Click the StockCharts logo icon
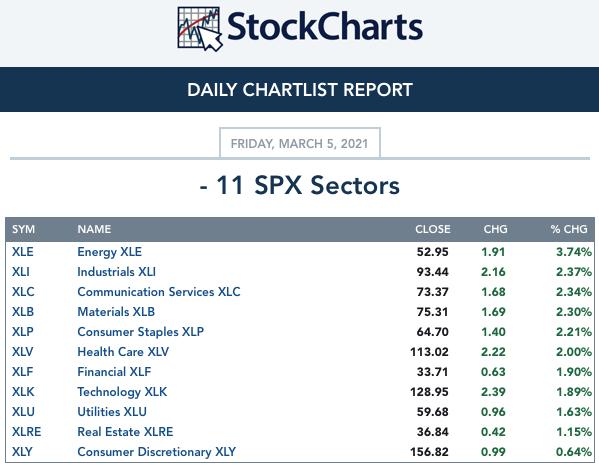The image size is (599, 467). 200,29
